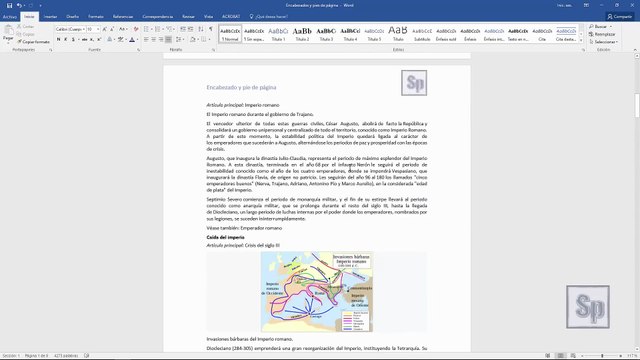Decrease font size with shrink font icon
The height and width of the screenshot is (360, 640).
(112, 29)
